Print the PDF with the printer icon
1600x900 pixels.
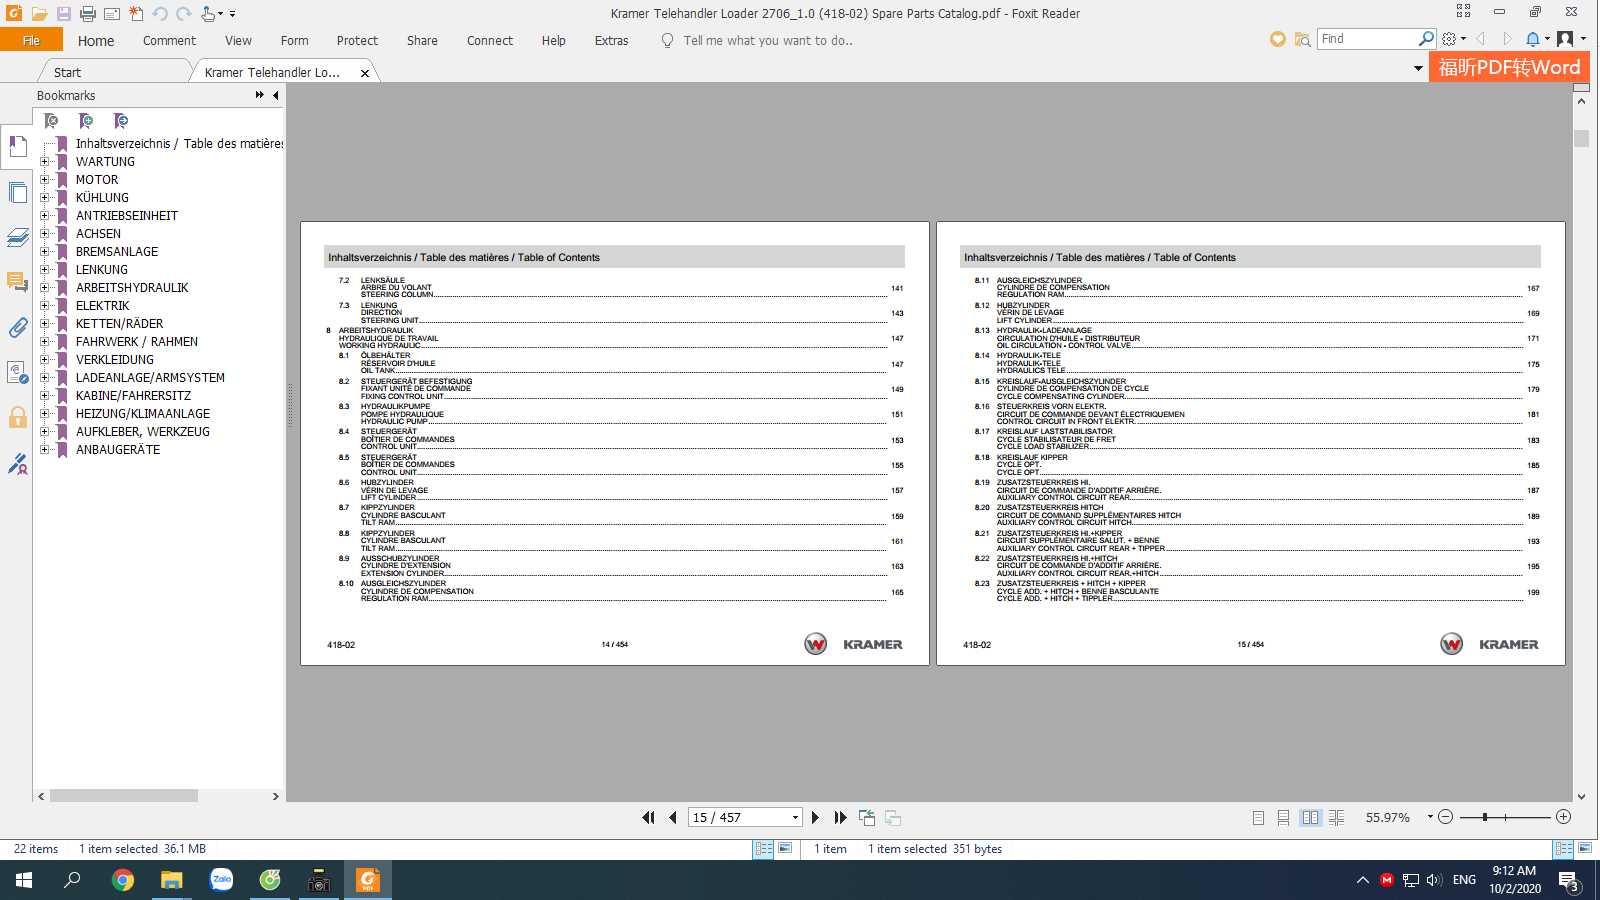pyautogui.click(x=87, y=14)
